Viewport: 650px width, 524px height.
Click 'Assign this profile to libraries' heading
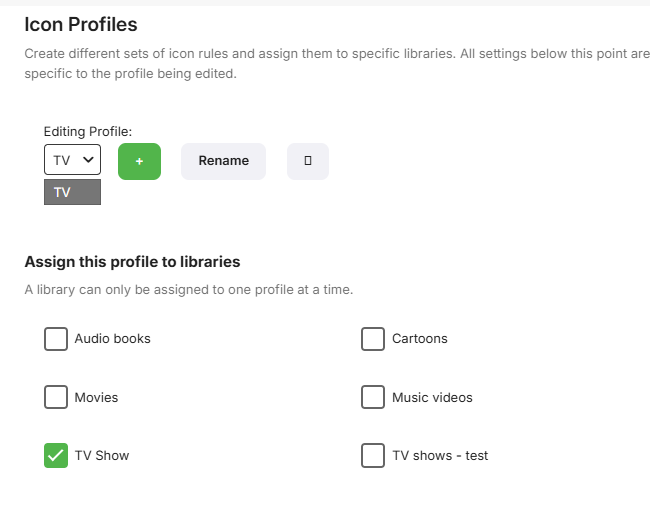click(x=132, y=262)
